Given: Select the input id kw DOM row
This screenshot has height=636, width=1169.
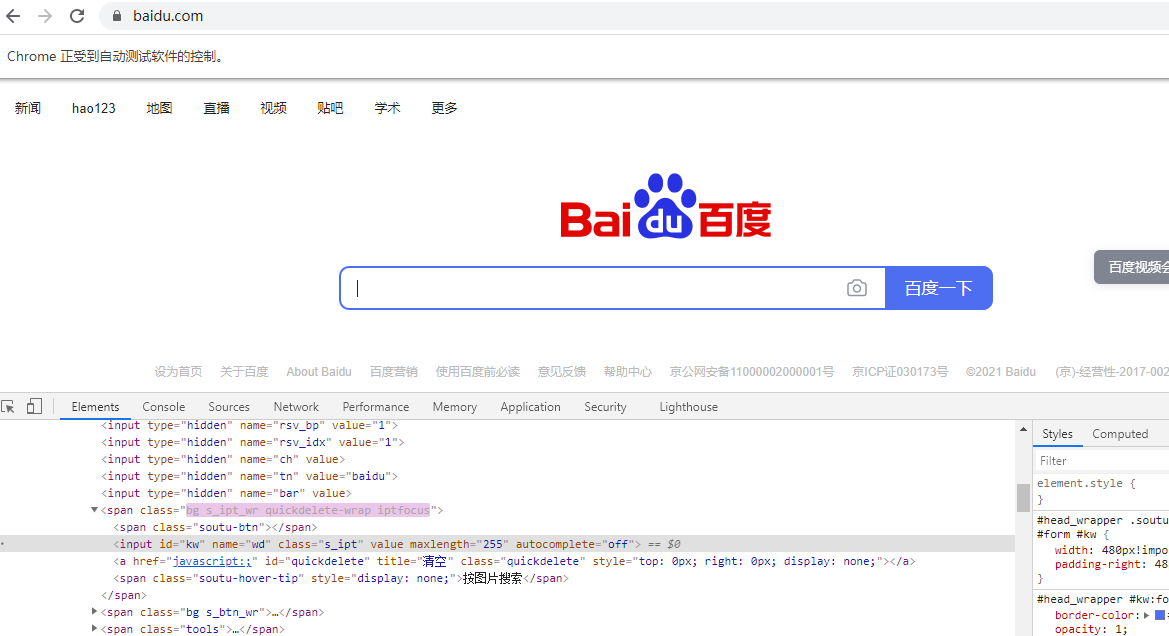Looking at the screenshot, I should pyautogui.click(x=507, y=544).
